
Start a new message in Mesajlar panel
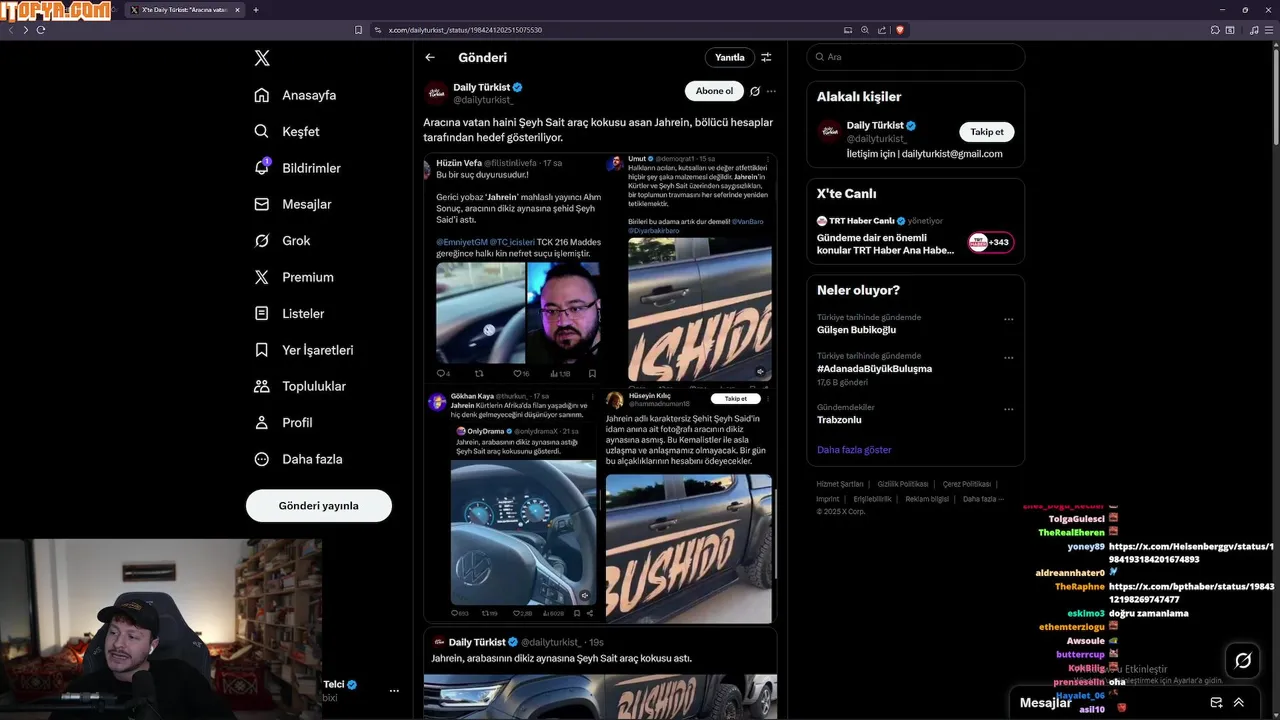(x=1217, y=703)
